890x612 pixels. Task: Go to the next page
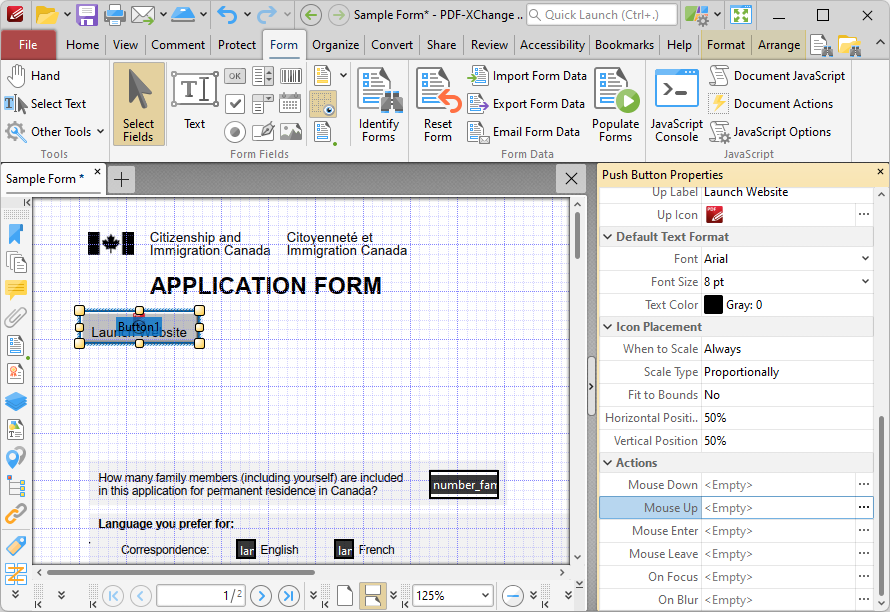pyautogui.click(x=261, y=596)
